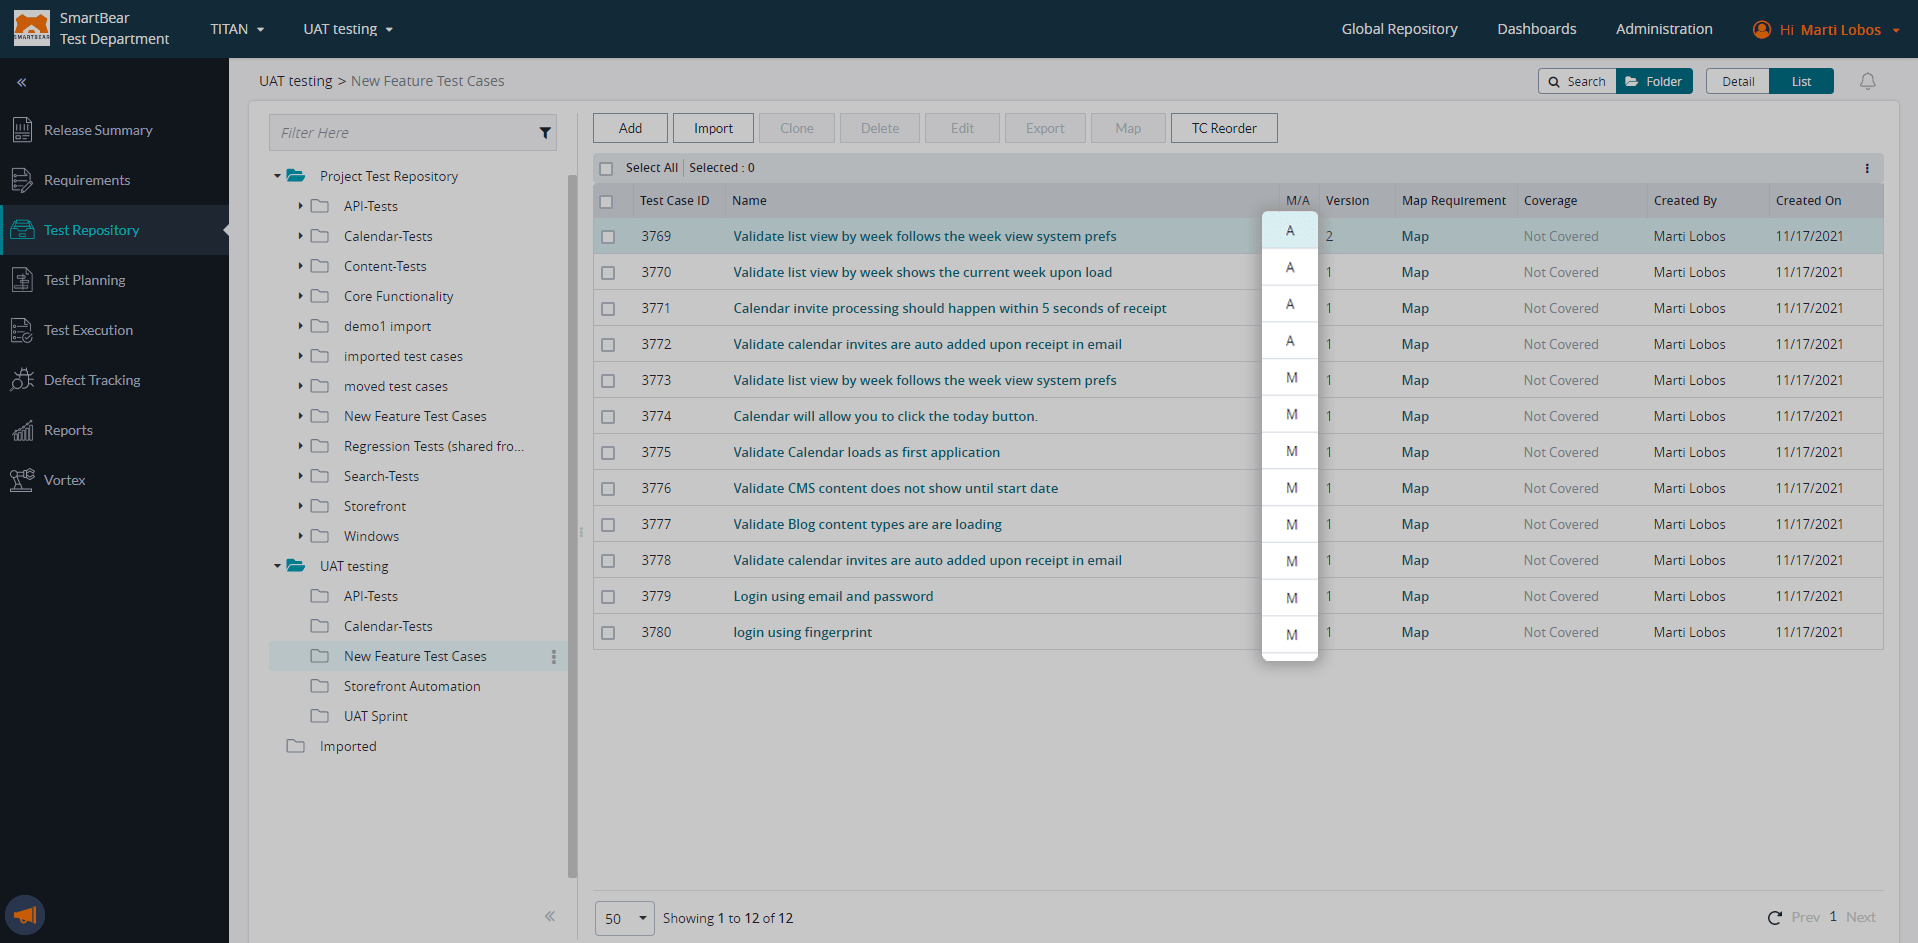
Task: Click the Filter Here input field
Action: click(x=413, y=132)
